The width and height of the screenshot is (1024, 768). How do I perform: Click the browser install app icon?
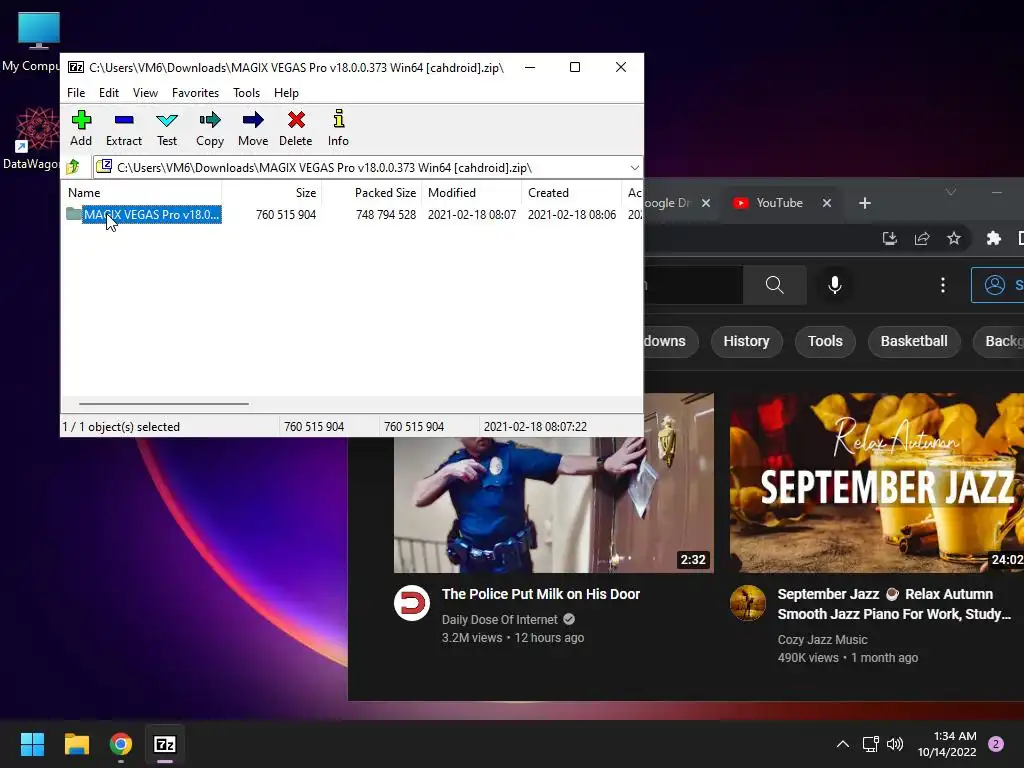889,238
